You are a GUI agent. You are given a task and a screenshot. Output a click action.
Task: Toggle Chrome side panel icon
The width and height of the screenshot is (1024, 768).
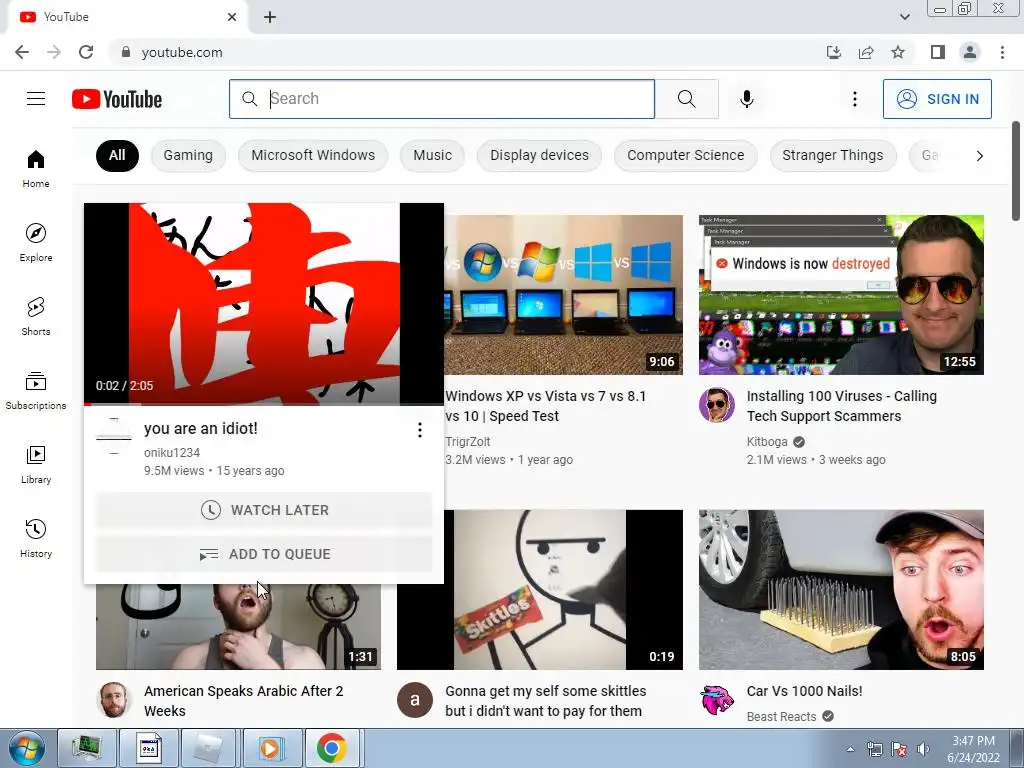[938, 52]
